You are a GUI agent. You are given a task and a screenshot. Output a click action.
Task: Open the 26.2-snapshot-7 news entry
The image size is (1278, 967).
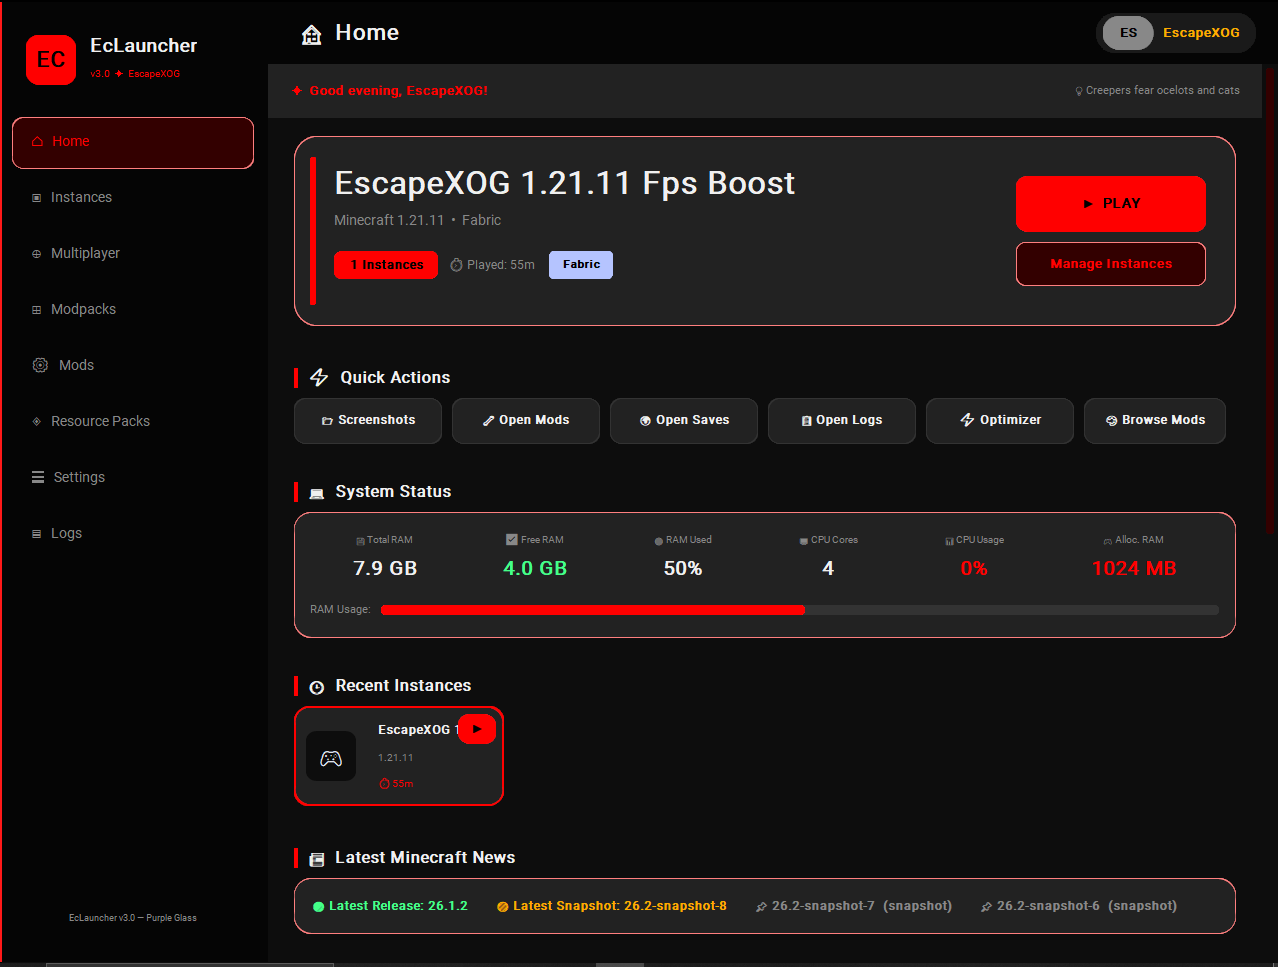point(854,906)
